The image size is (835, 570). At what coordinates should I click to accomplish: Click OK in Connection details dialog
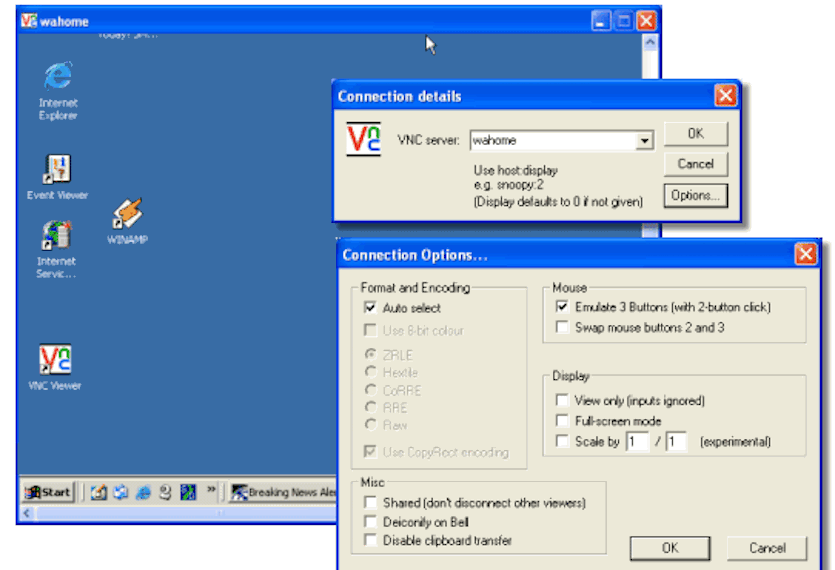[695, 133]
